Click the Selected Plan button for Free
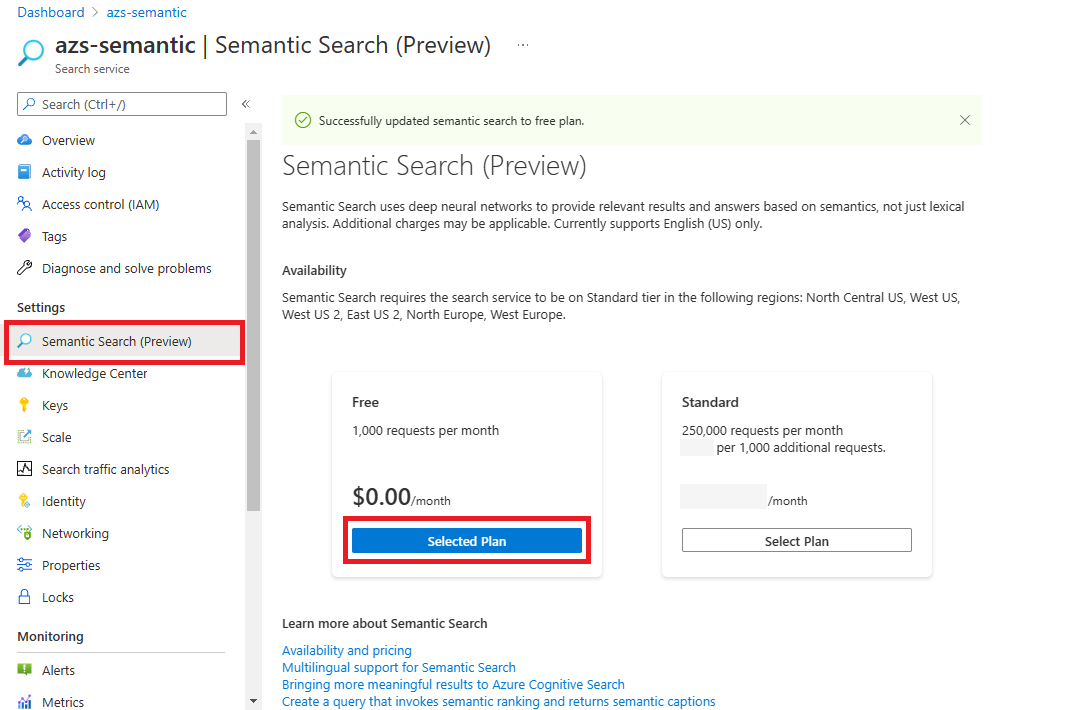Viewport: 1070px width, 710px height. 466,541
